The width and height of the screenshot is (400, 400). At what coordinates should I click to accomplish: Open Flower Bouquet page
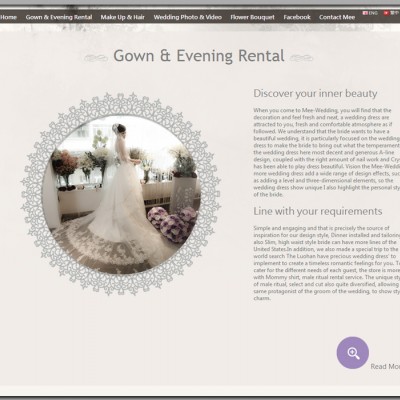tap(253, 17)
